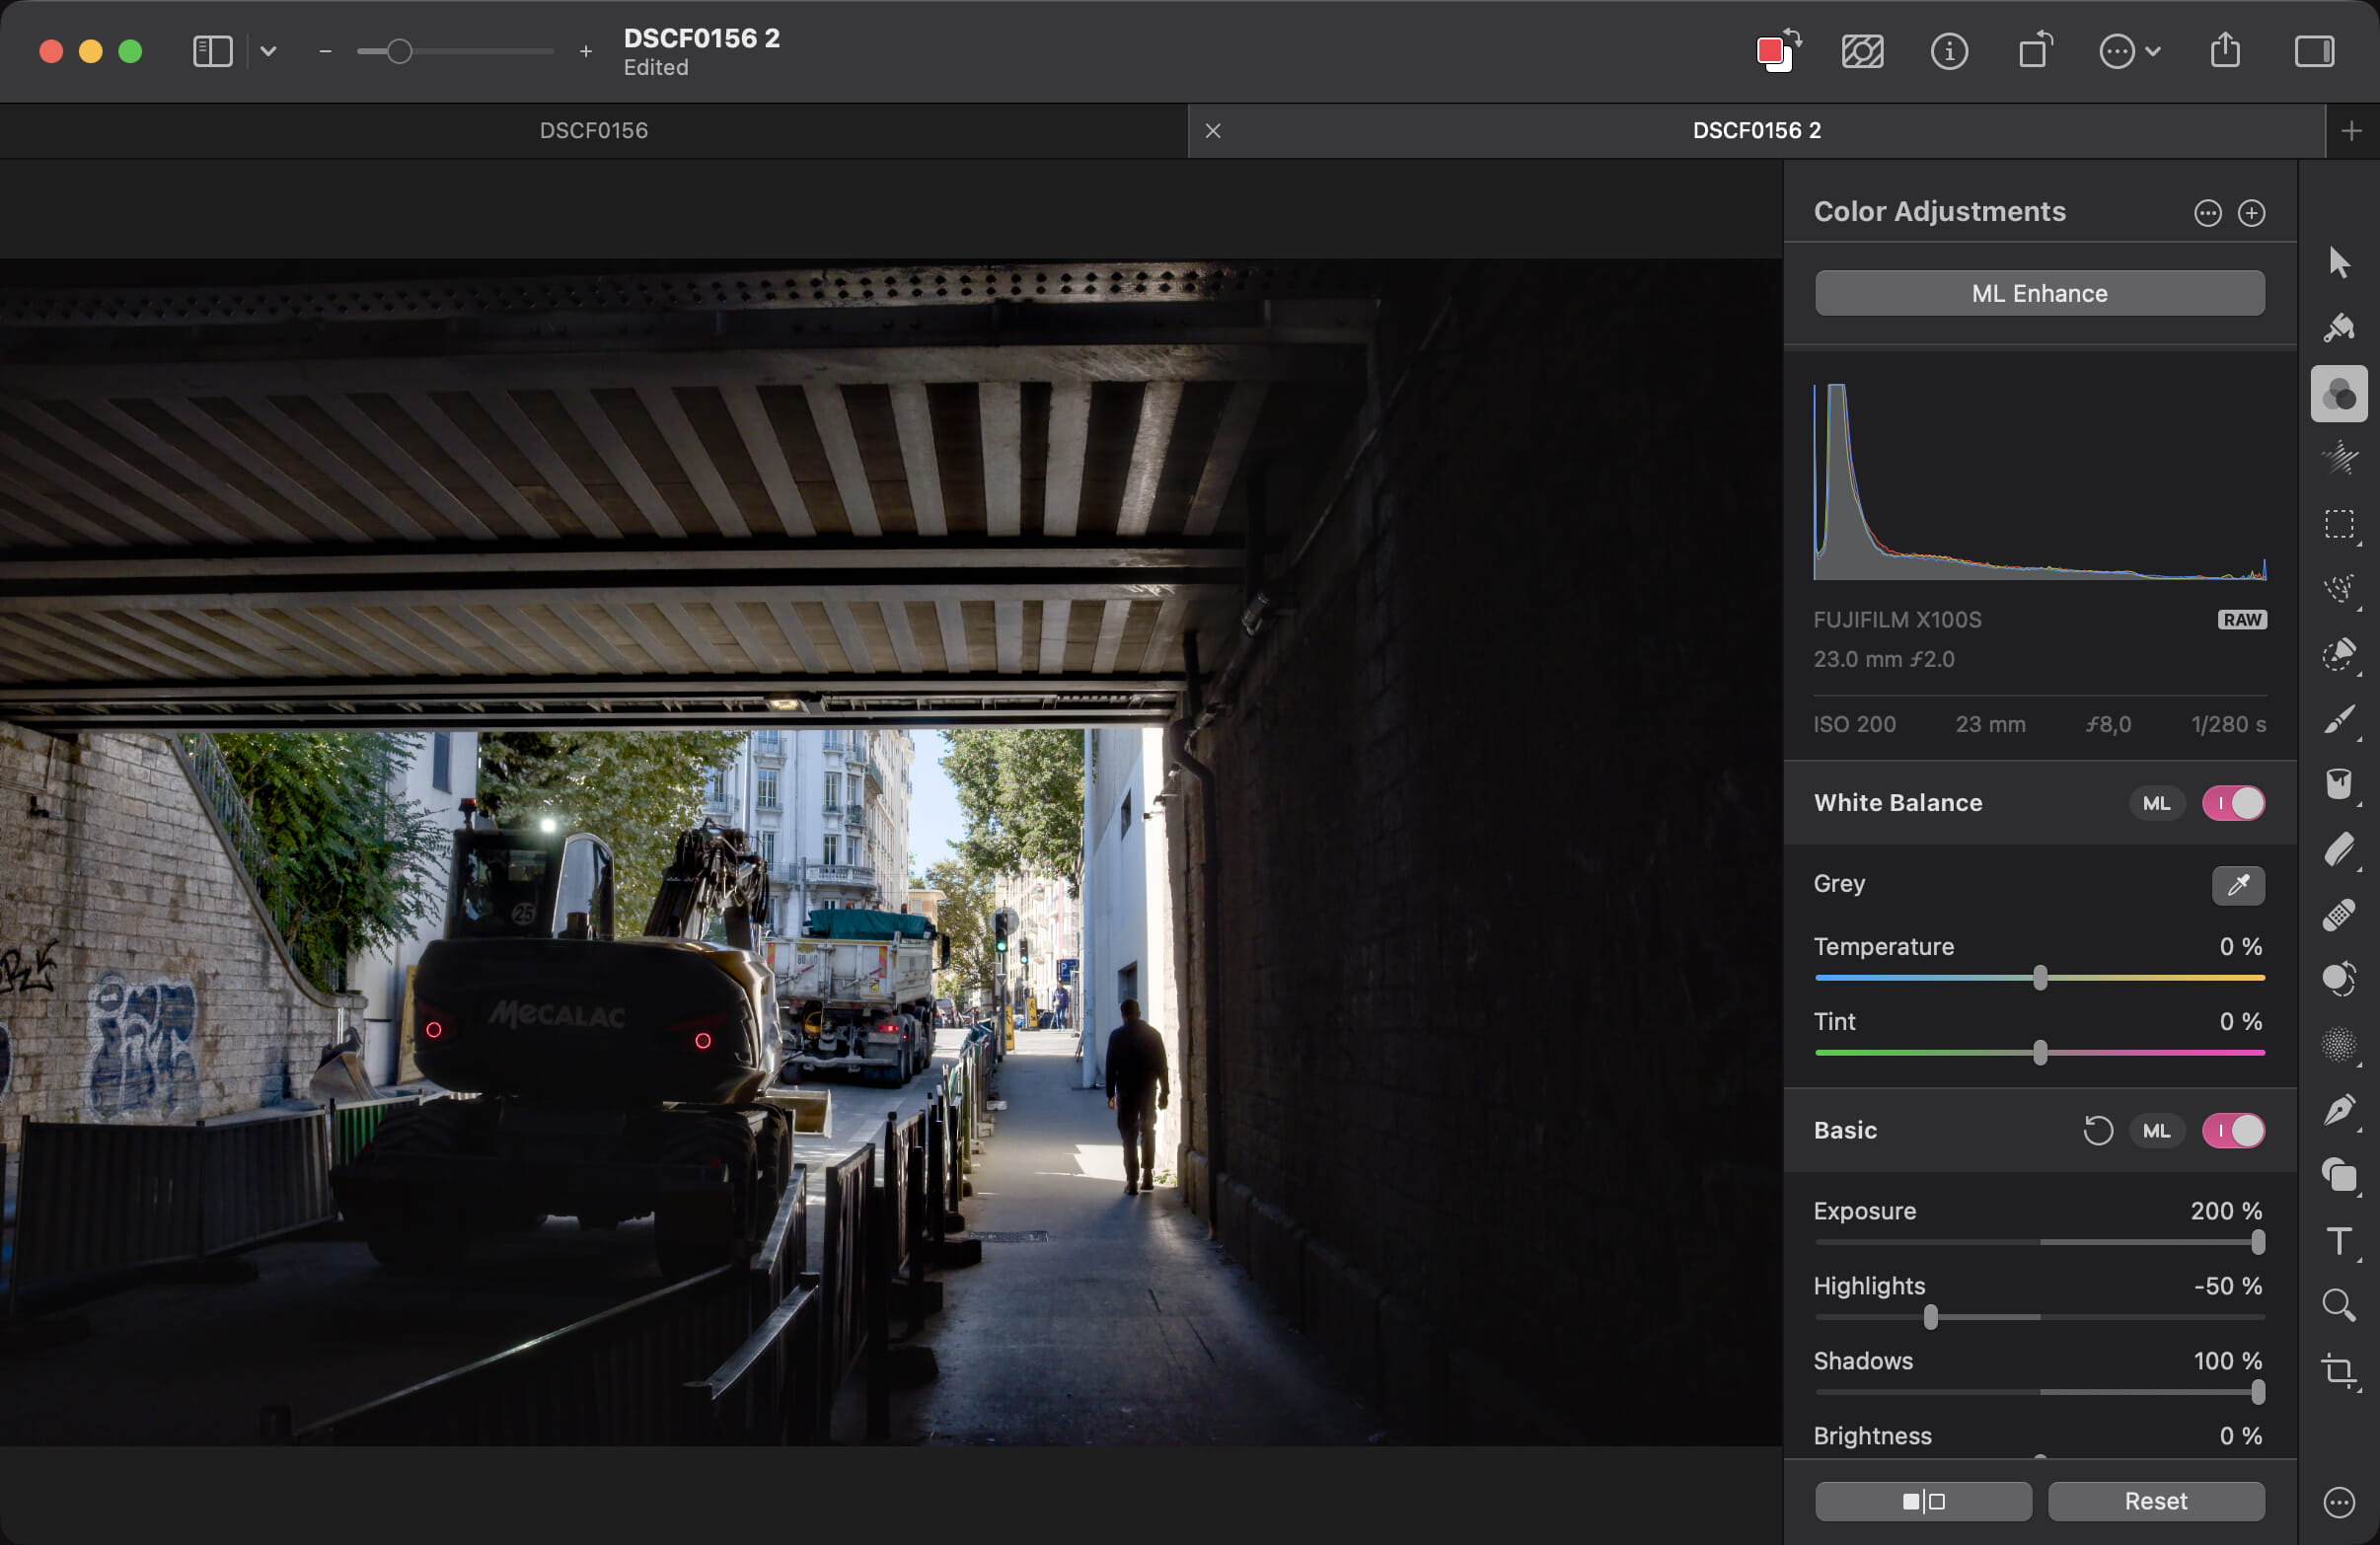Disable the Basic adjustments toggle
2380x1545 pixels.
tap(2232, 1130)
